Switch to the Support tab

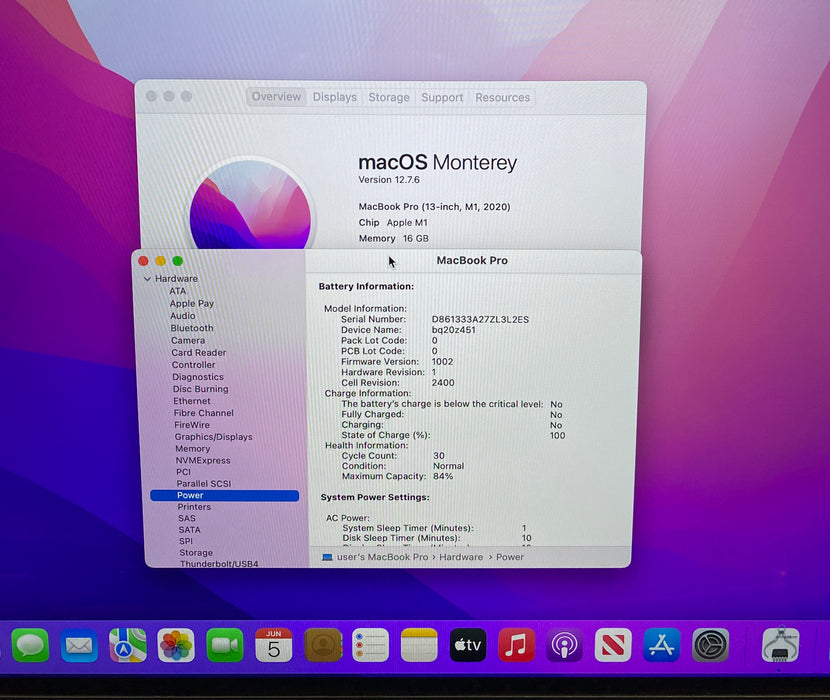click(x=442, y=97)
